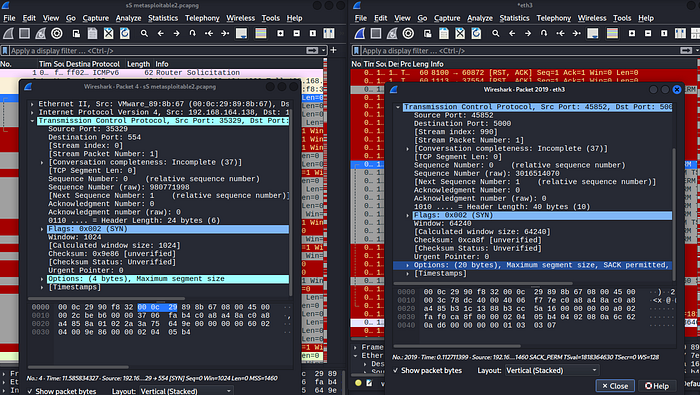Open Tools menu in metasploitable2 window
The height and width of the screenshot is (395, 700).
coord(271,18)
